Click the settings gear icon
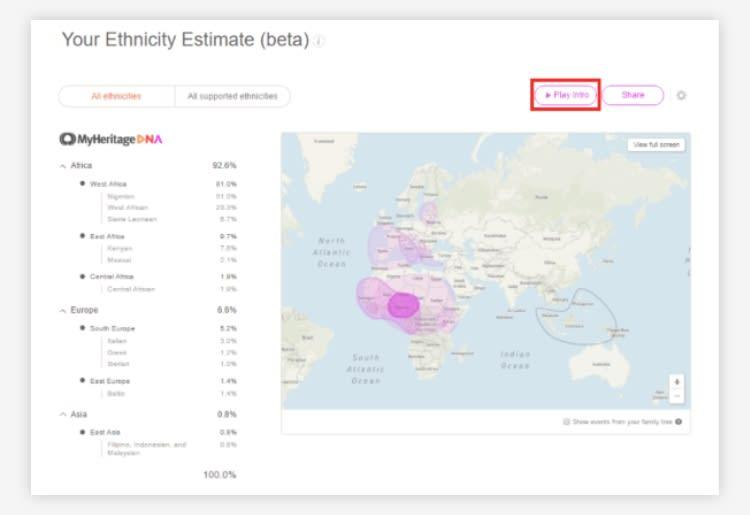 [x=681, y=96]
